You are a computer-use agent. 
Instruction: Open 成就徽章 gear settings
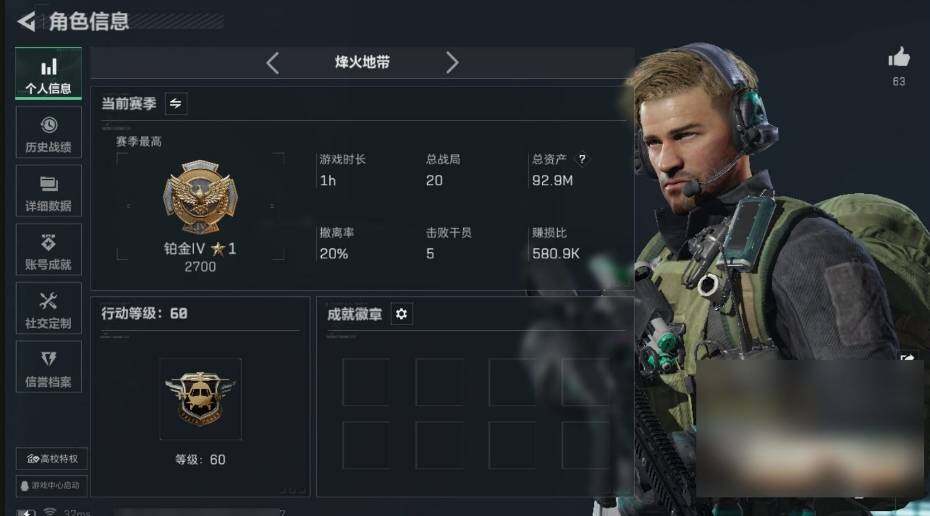pyautogui.click(x=402, y=314)
